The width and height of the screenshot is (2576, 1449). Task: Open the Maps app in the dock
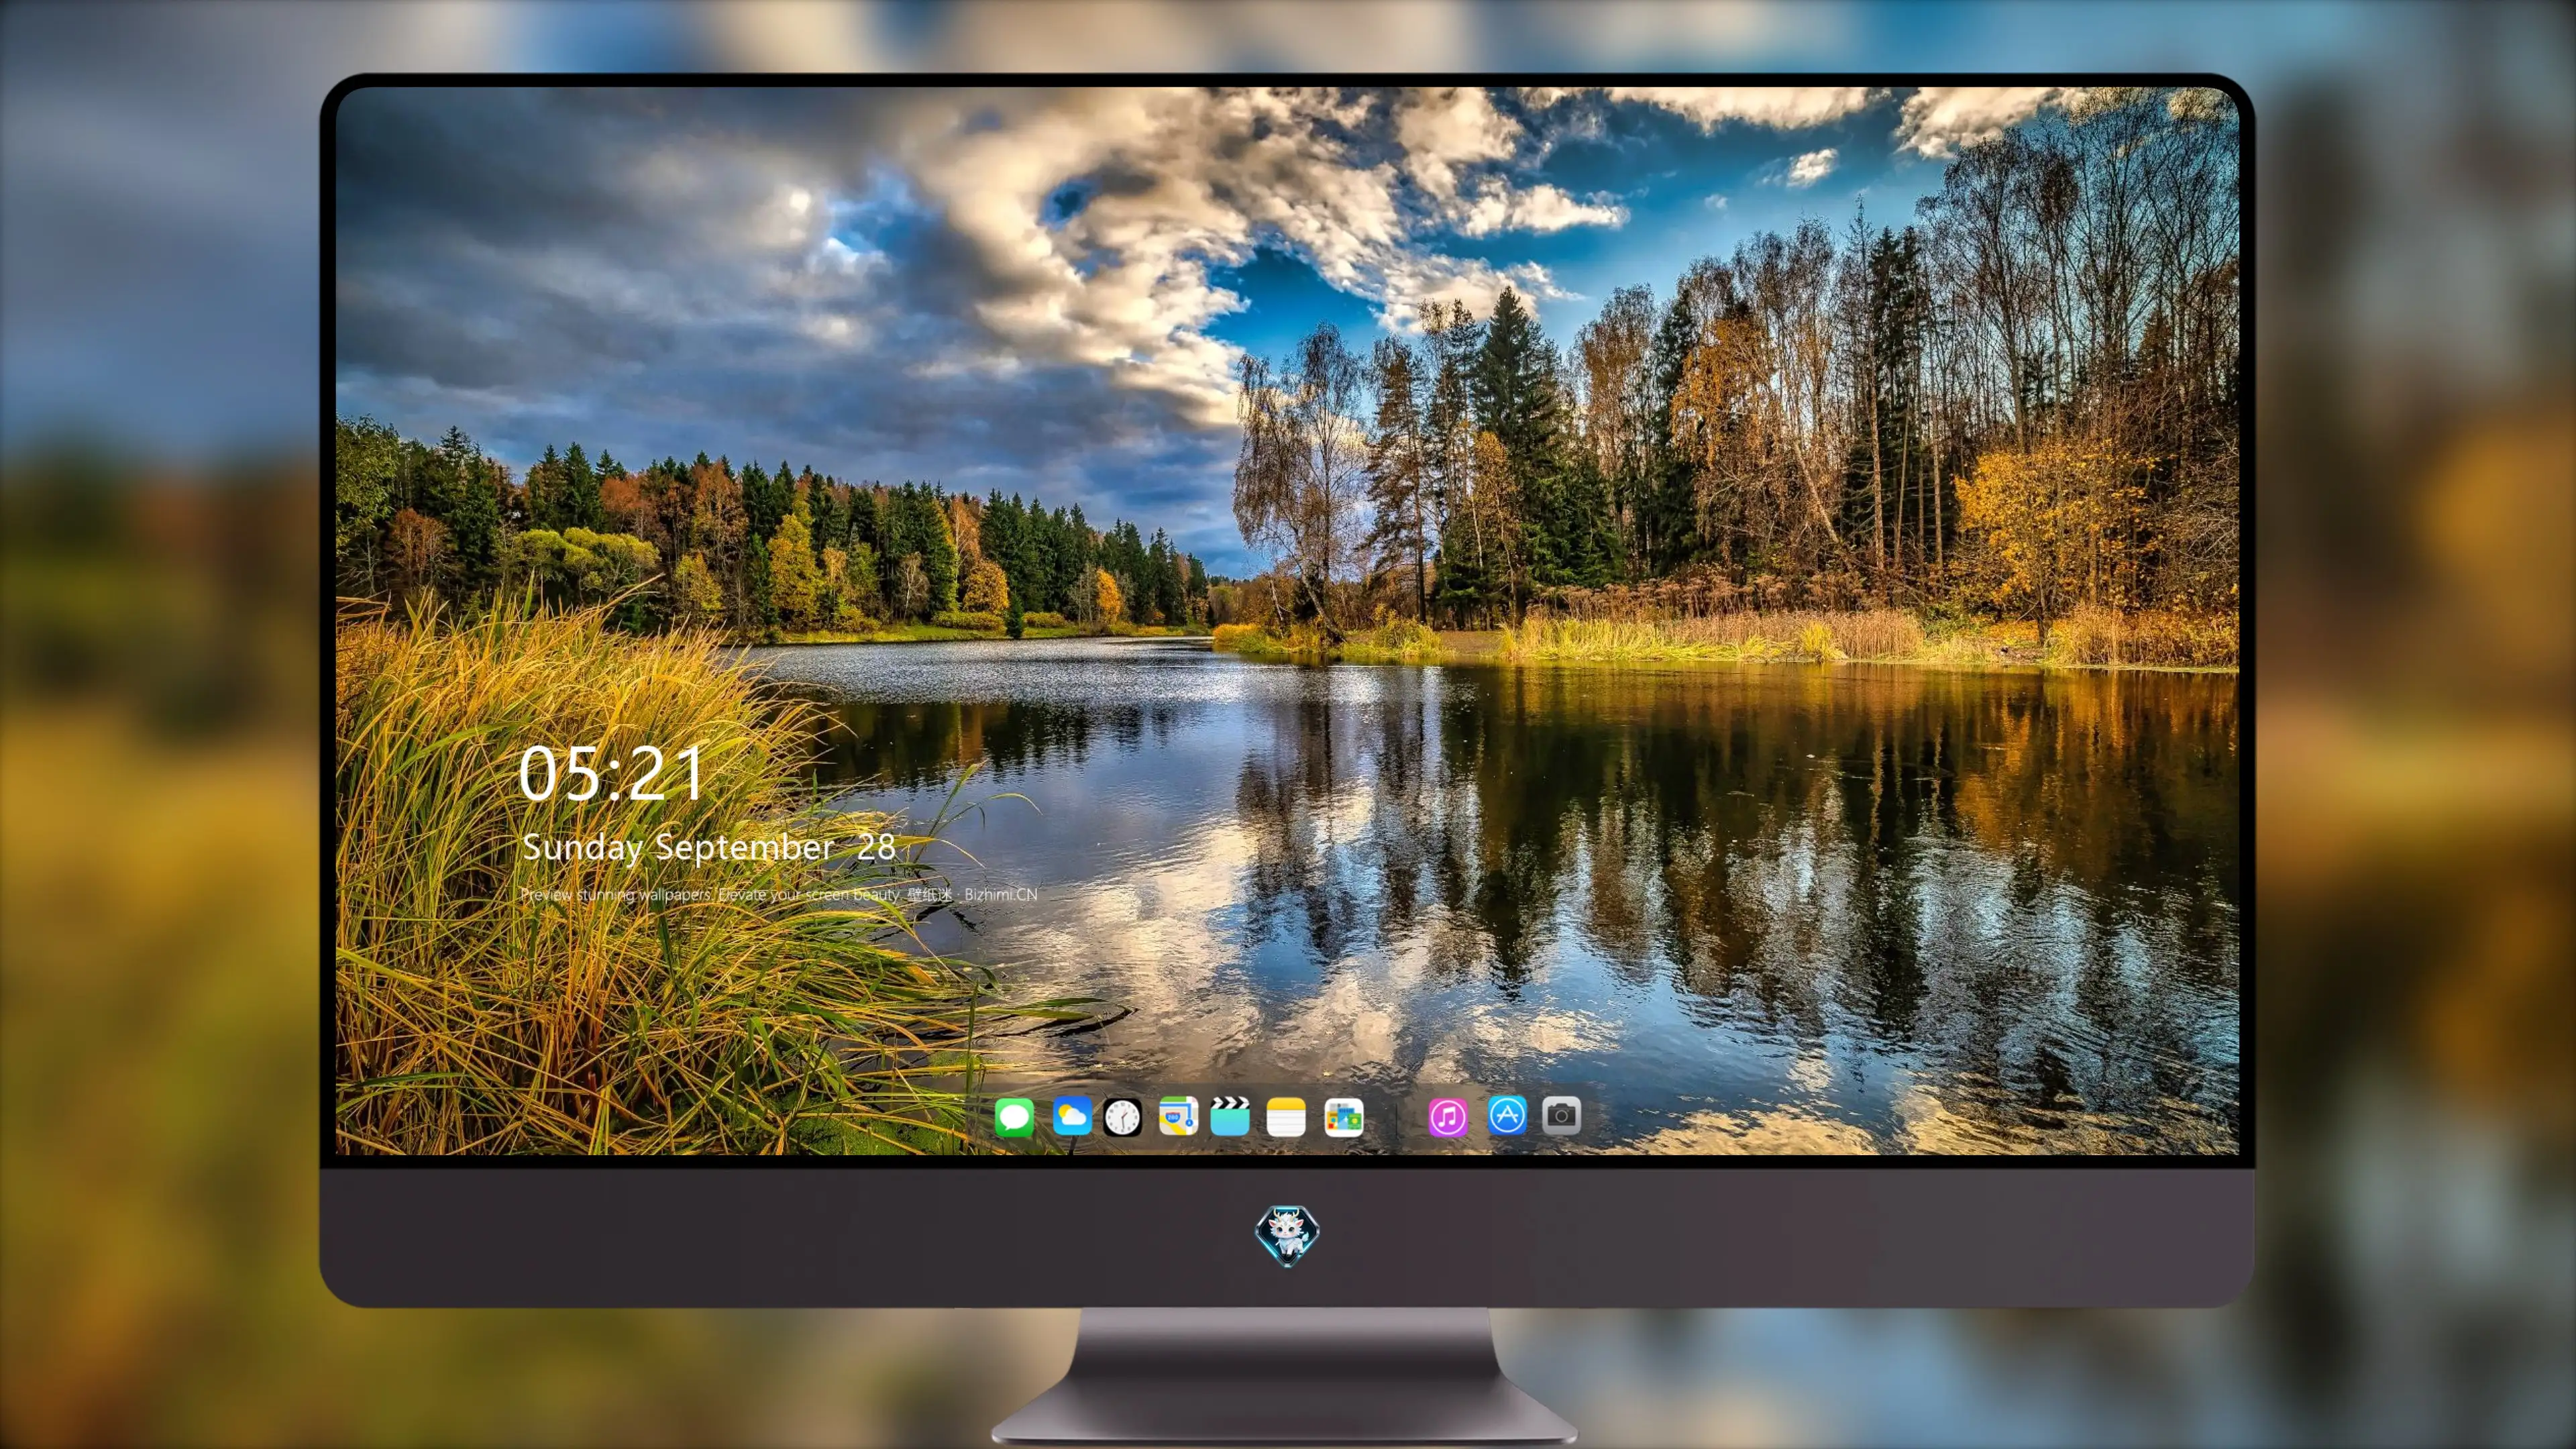point(1178,1116)
